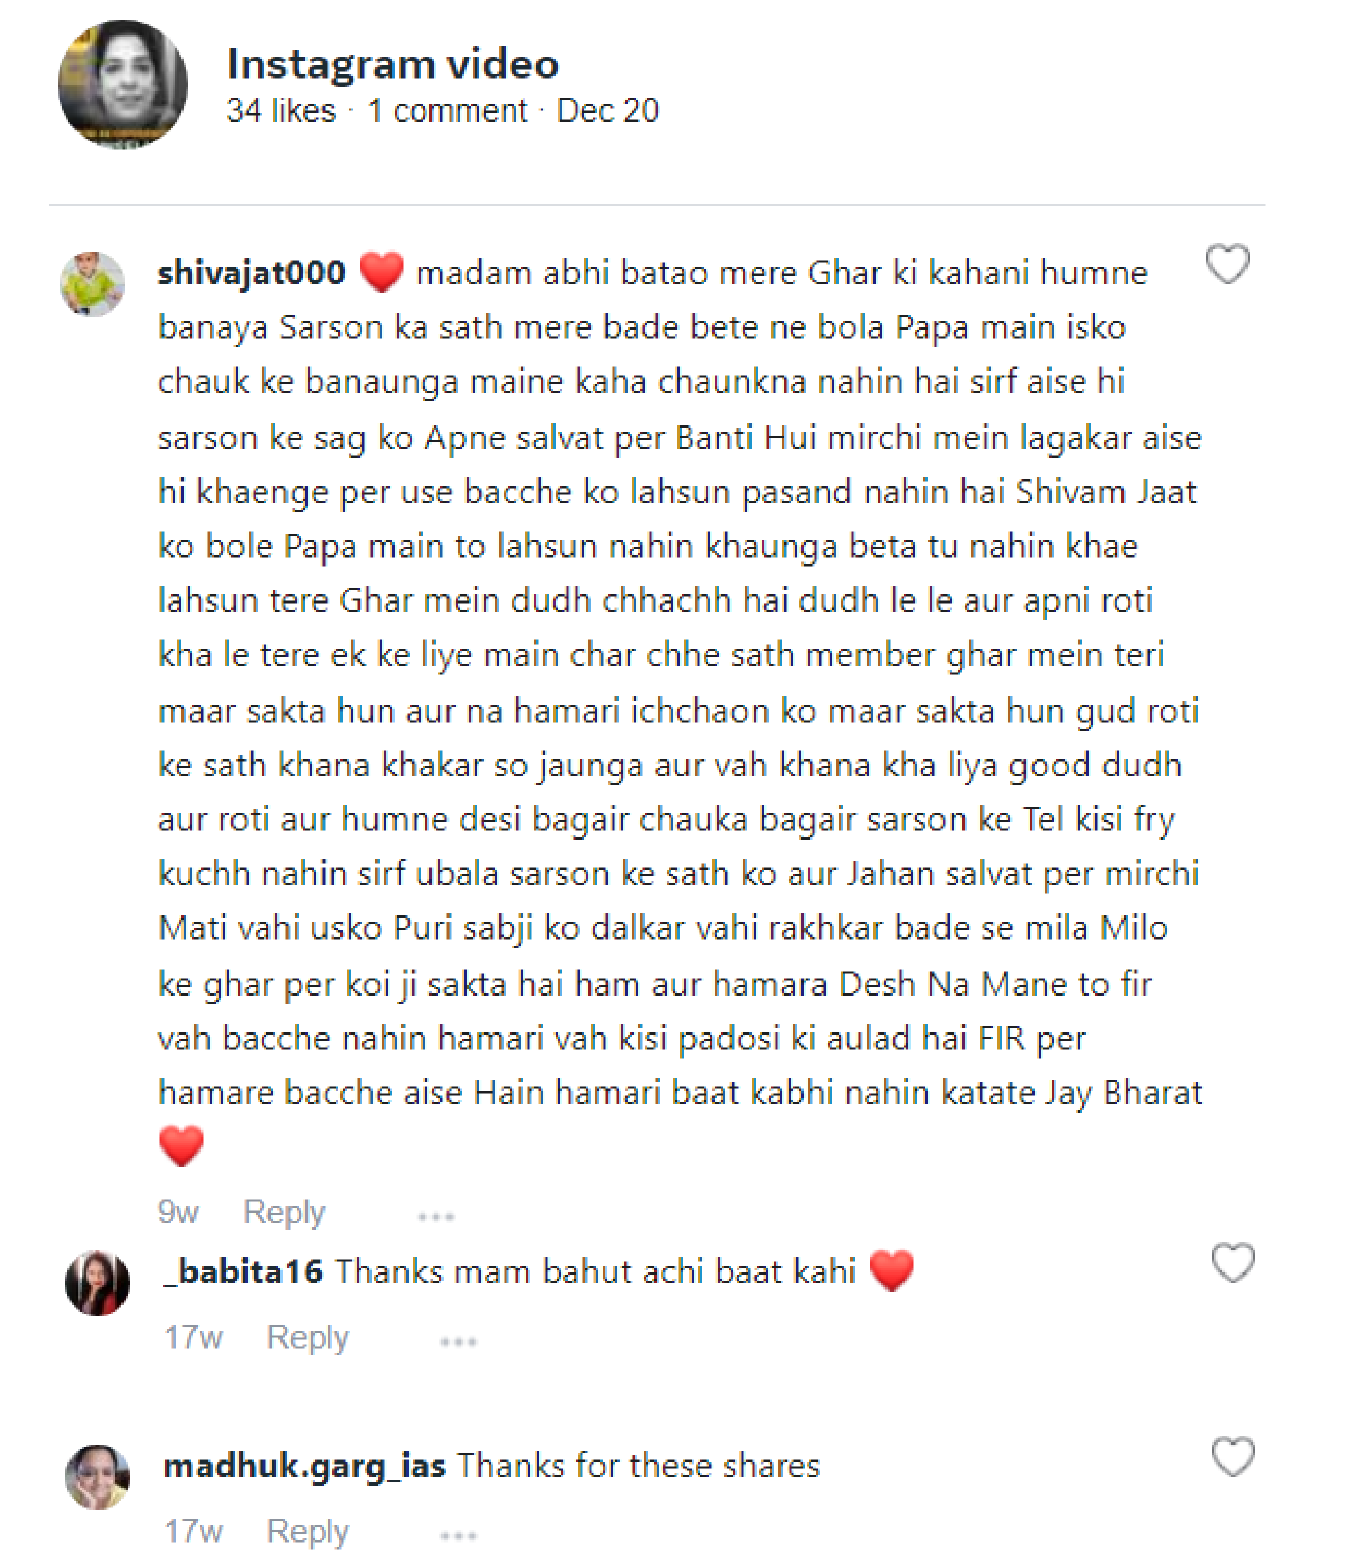Open the post author's avatar at top
1358x1562 pixels.
(x=123, y=84)
